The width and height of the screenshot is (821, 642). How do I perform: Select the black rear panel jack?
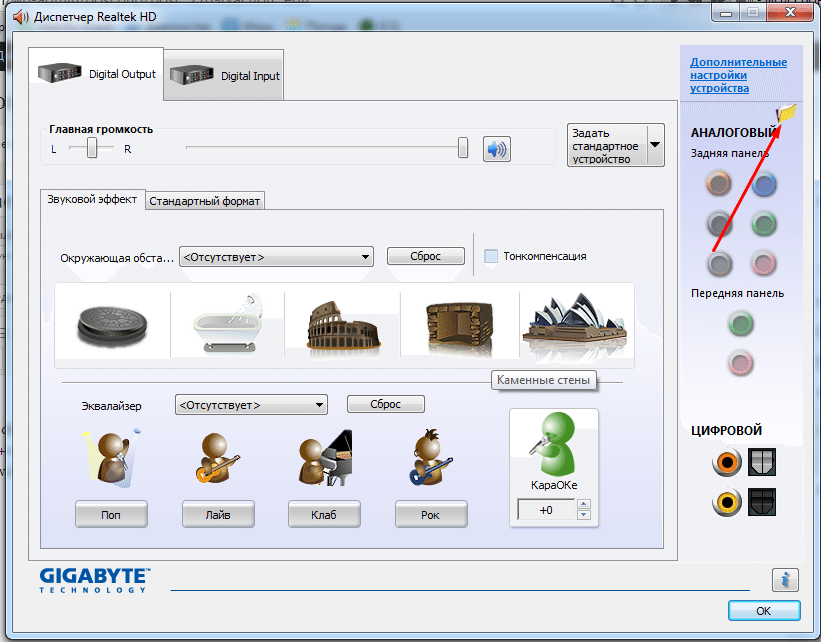(x=719, y=224)
